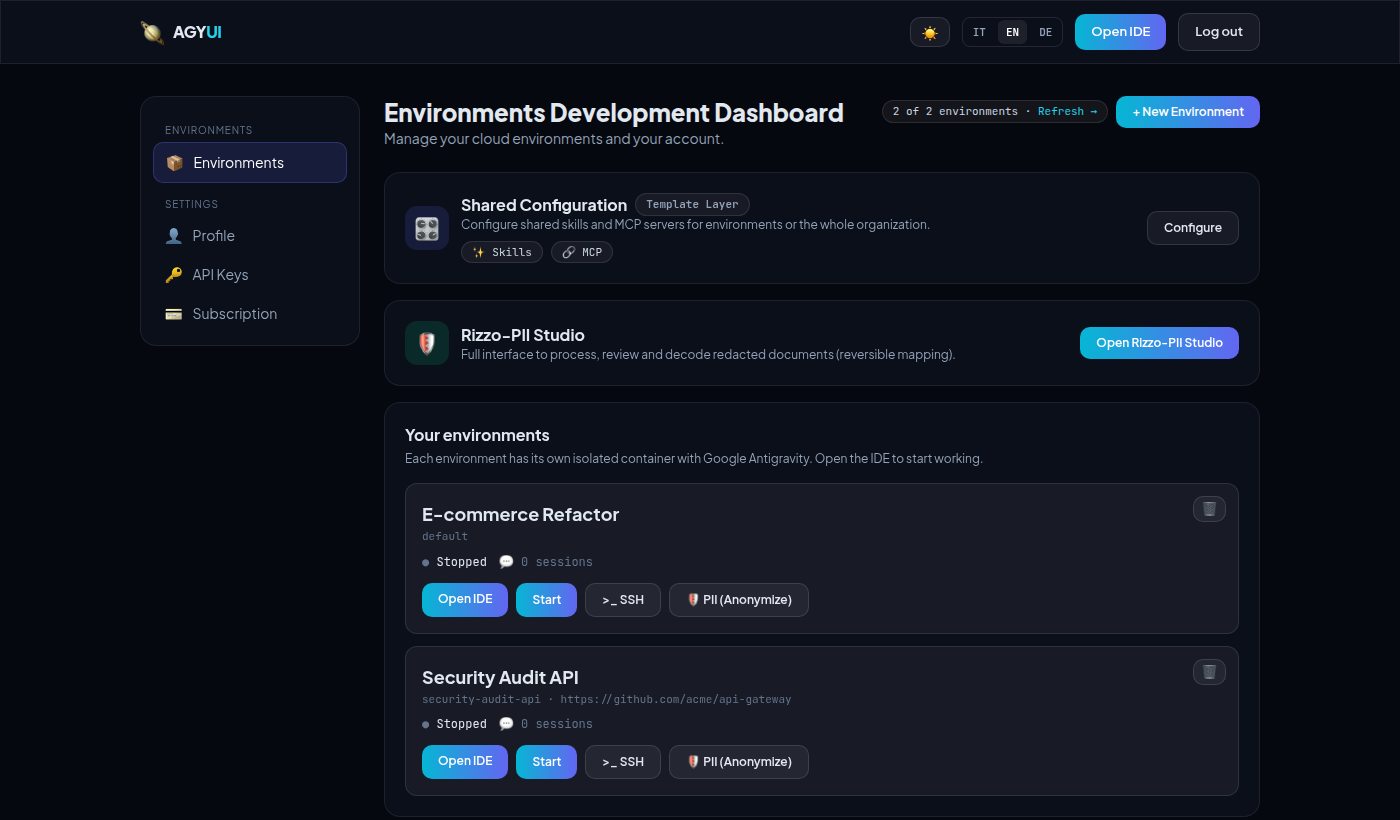Anonymize PII for E-commerce Refactor

tap(739, 600)
